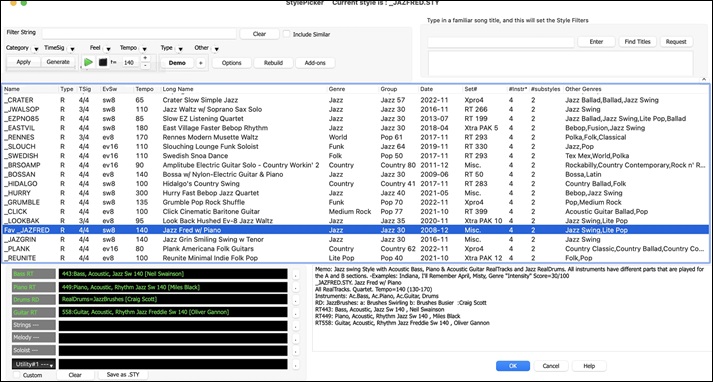Sort by the Group column header
Screen dimensions: 713x382
click(x=399, y=89)
